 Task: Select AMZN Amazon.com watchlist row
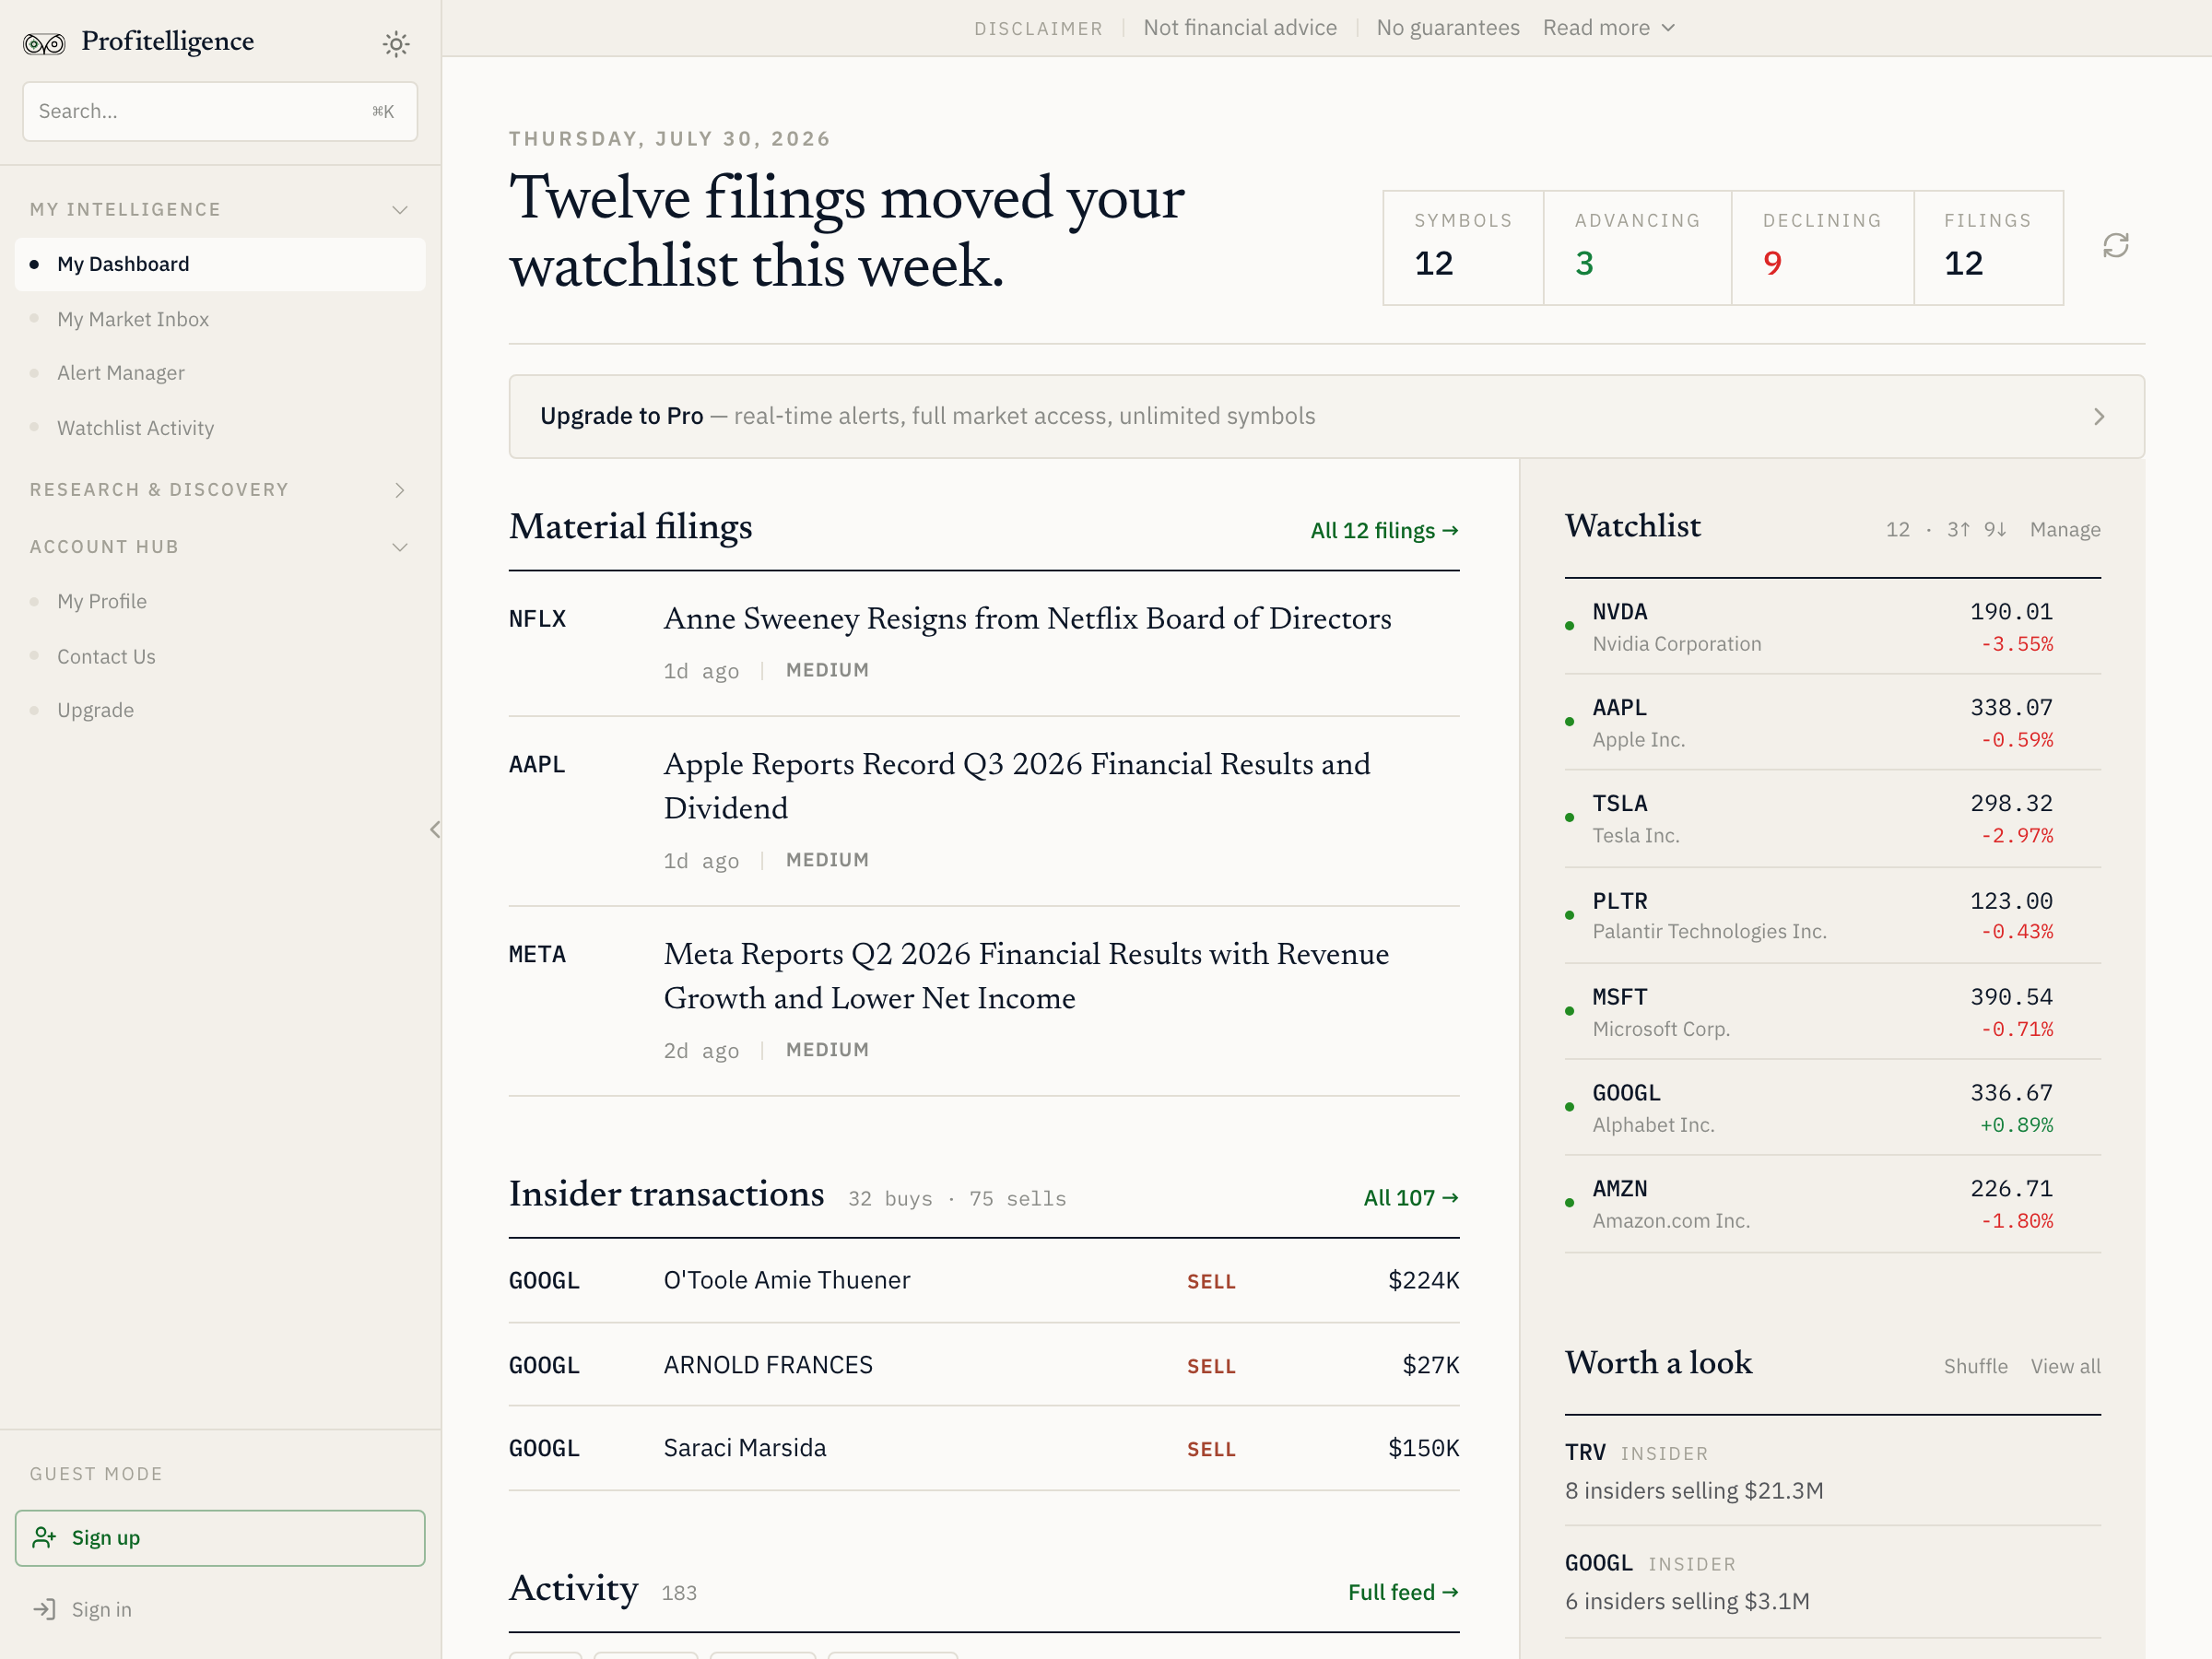tap(1832, 1204)
